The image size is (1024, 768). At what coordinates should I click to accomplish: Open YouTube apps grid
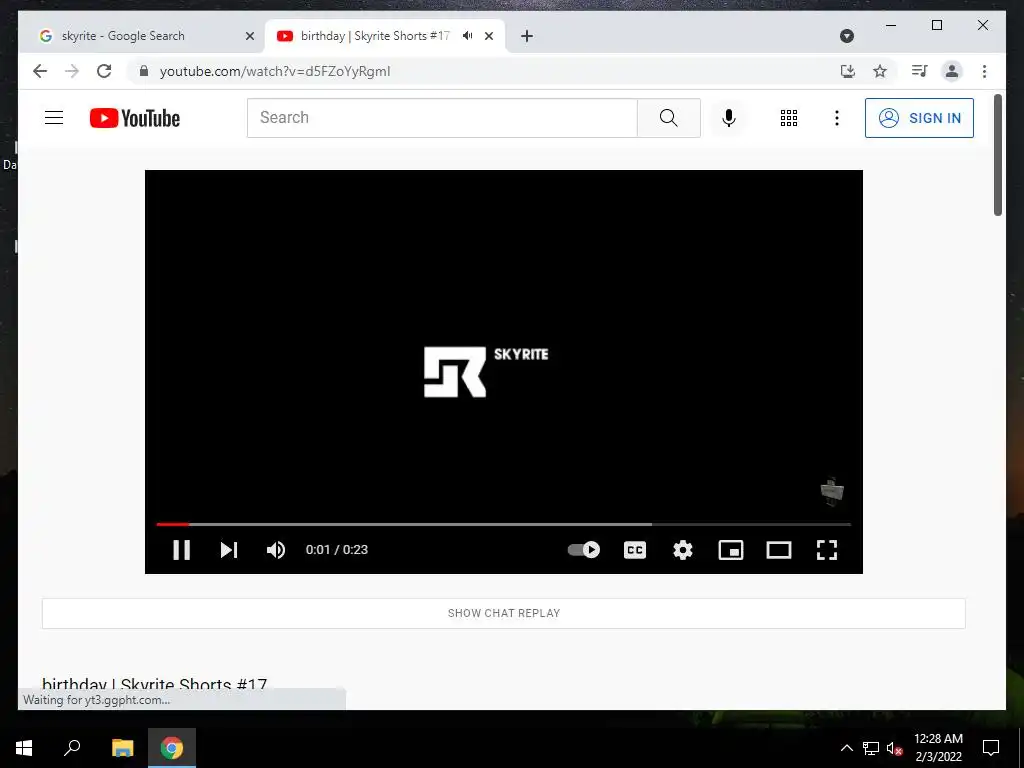click(789, 118)
